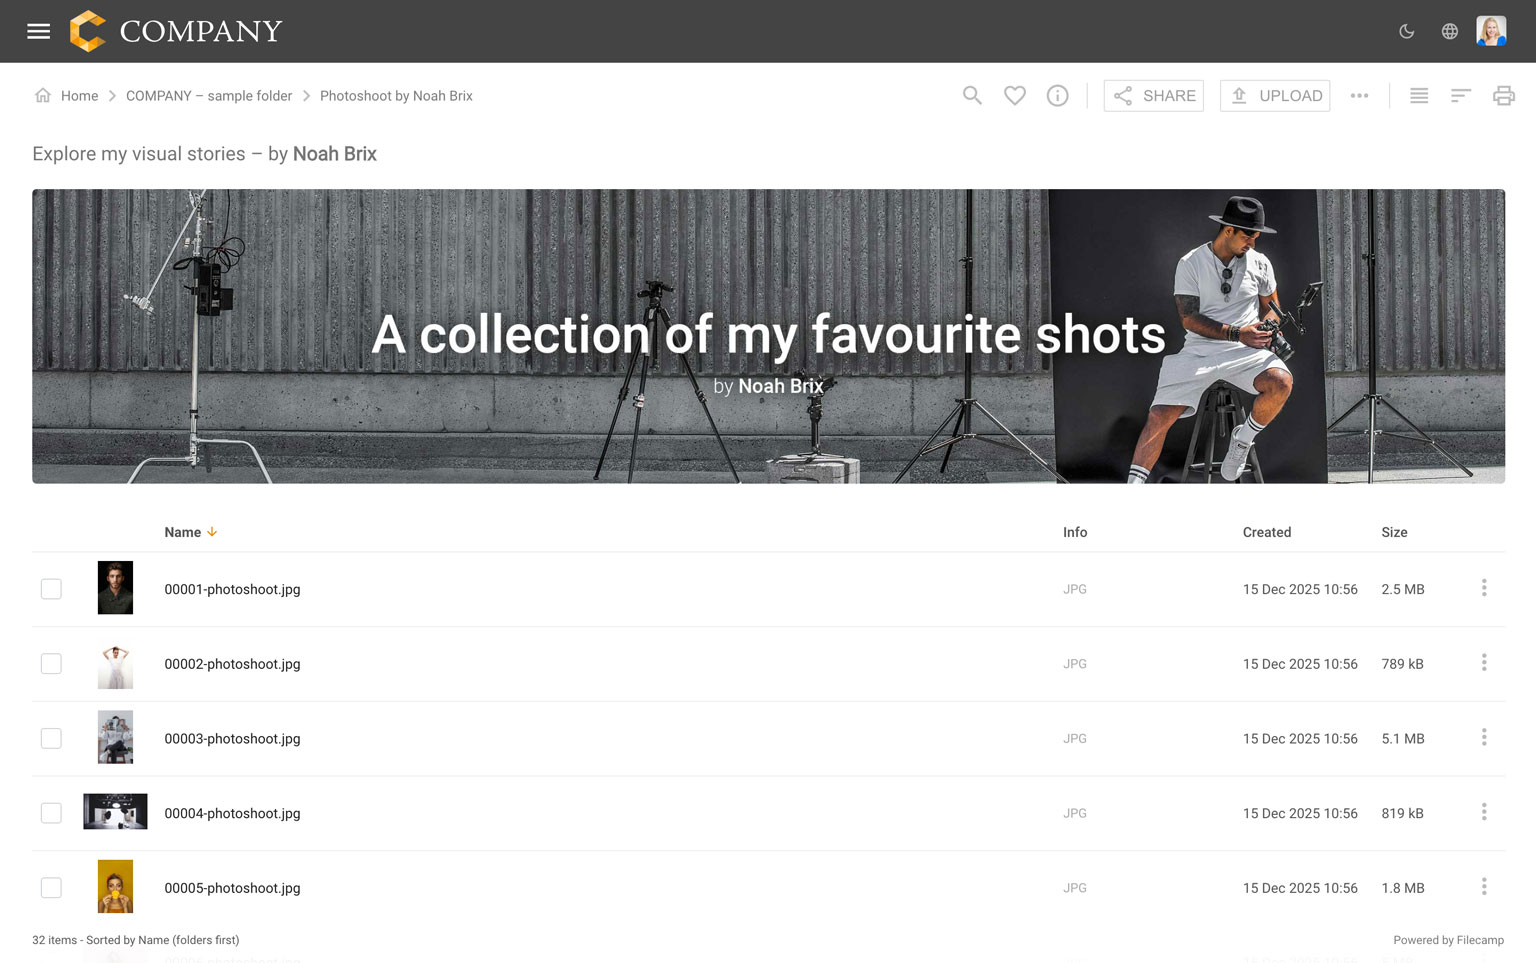Switch to list view layout icon

coord(1418,96)
